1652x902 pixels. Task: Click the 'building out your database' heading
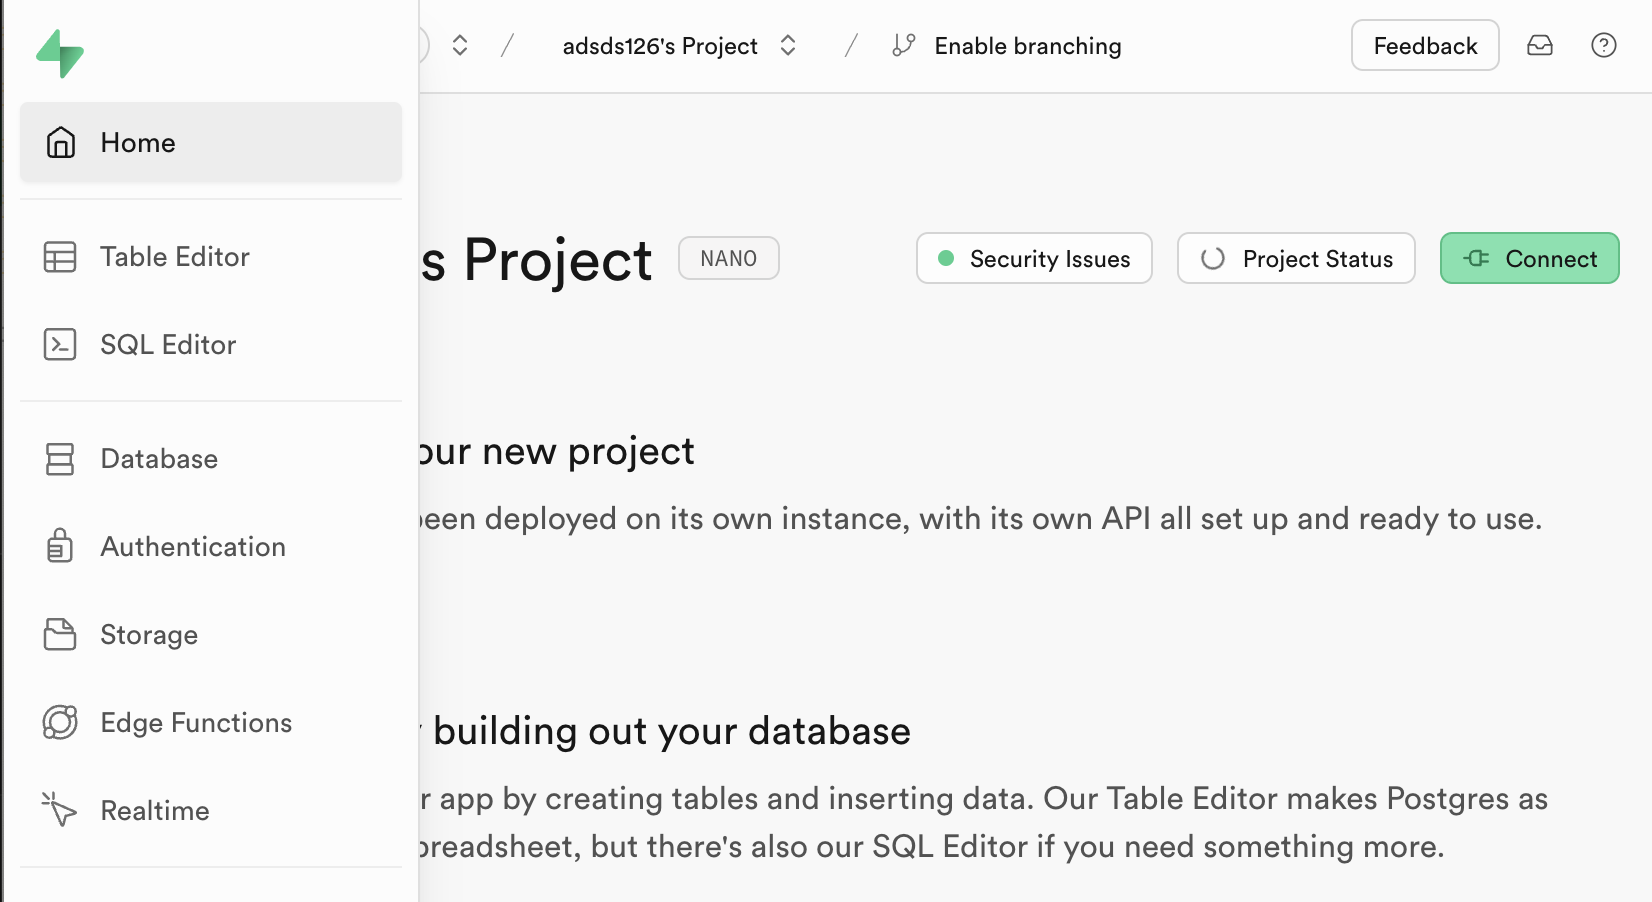(672, 731)
